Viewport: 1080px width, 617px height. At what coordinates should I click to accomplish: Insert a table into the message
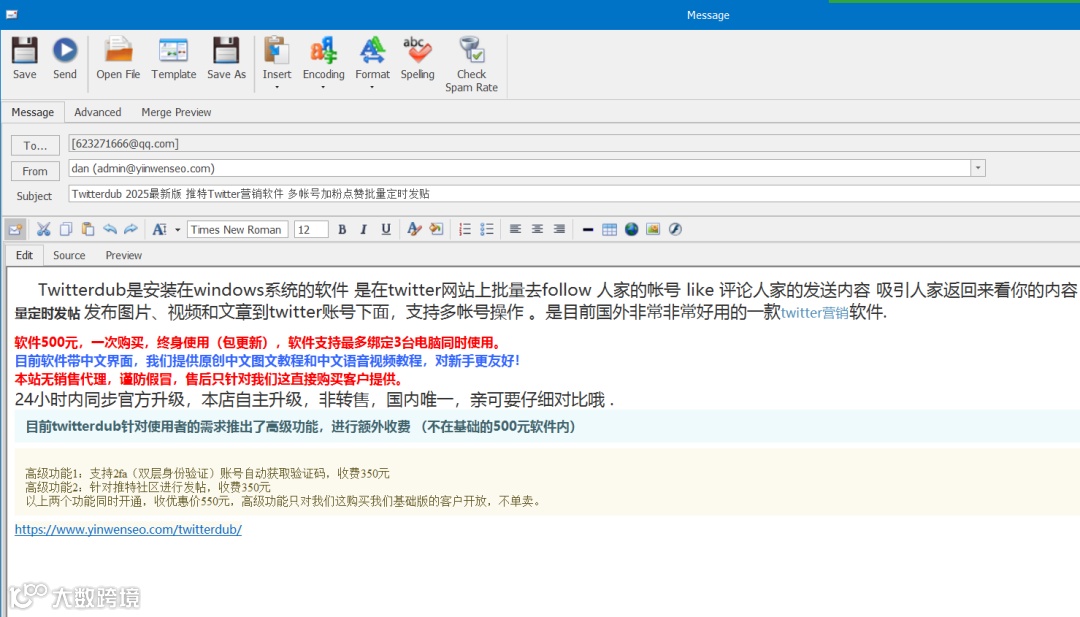610,229
